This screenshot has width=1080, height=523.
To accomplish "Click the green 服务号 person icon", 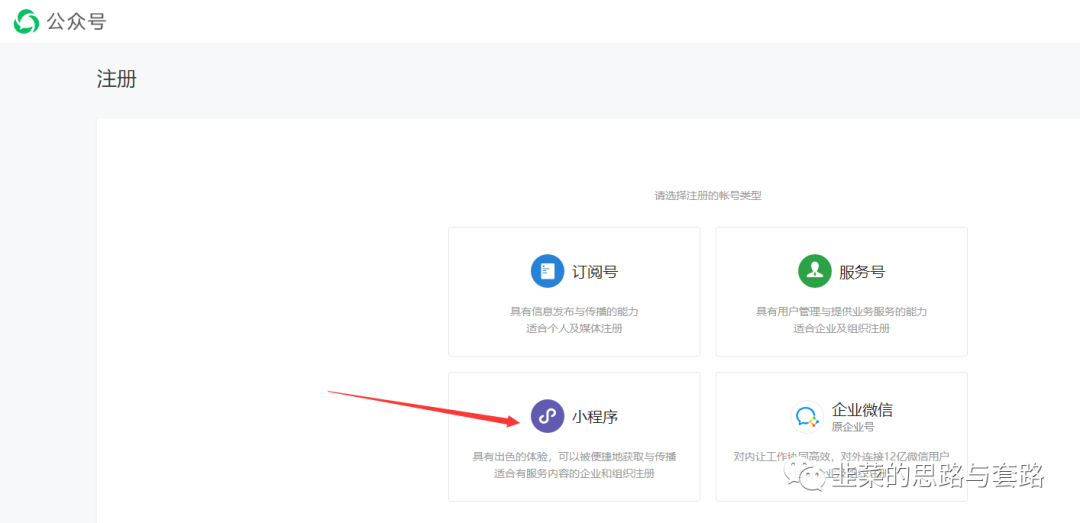I will [x=815, y=271].
